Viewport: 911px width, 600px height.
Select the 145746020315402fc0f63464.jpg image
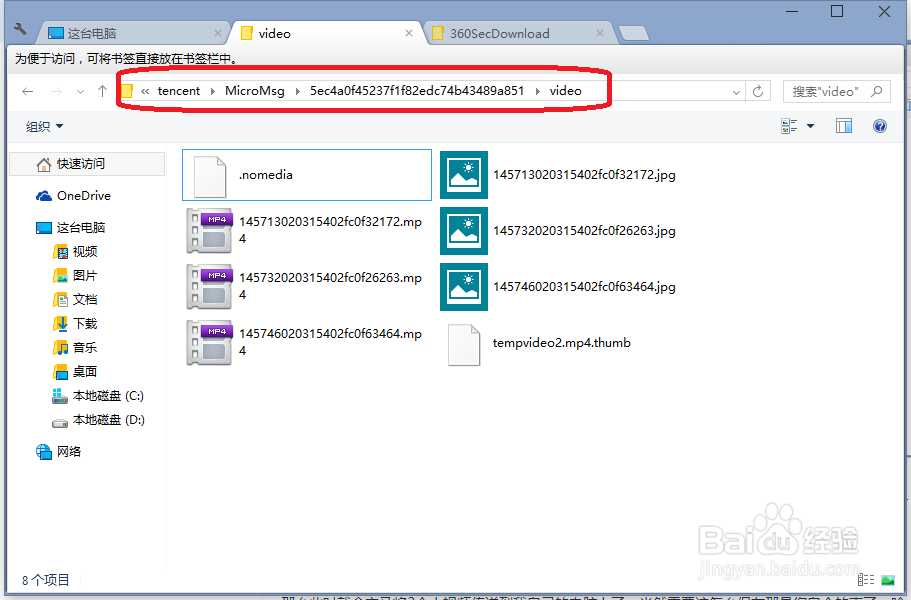tap(559, 286)
